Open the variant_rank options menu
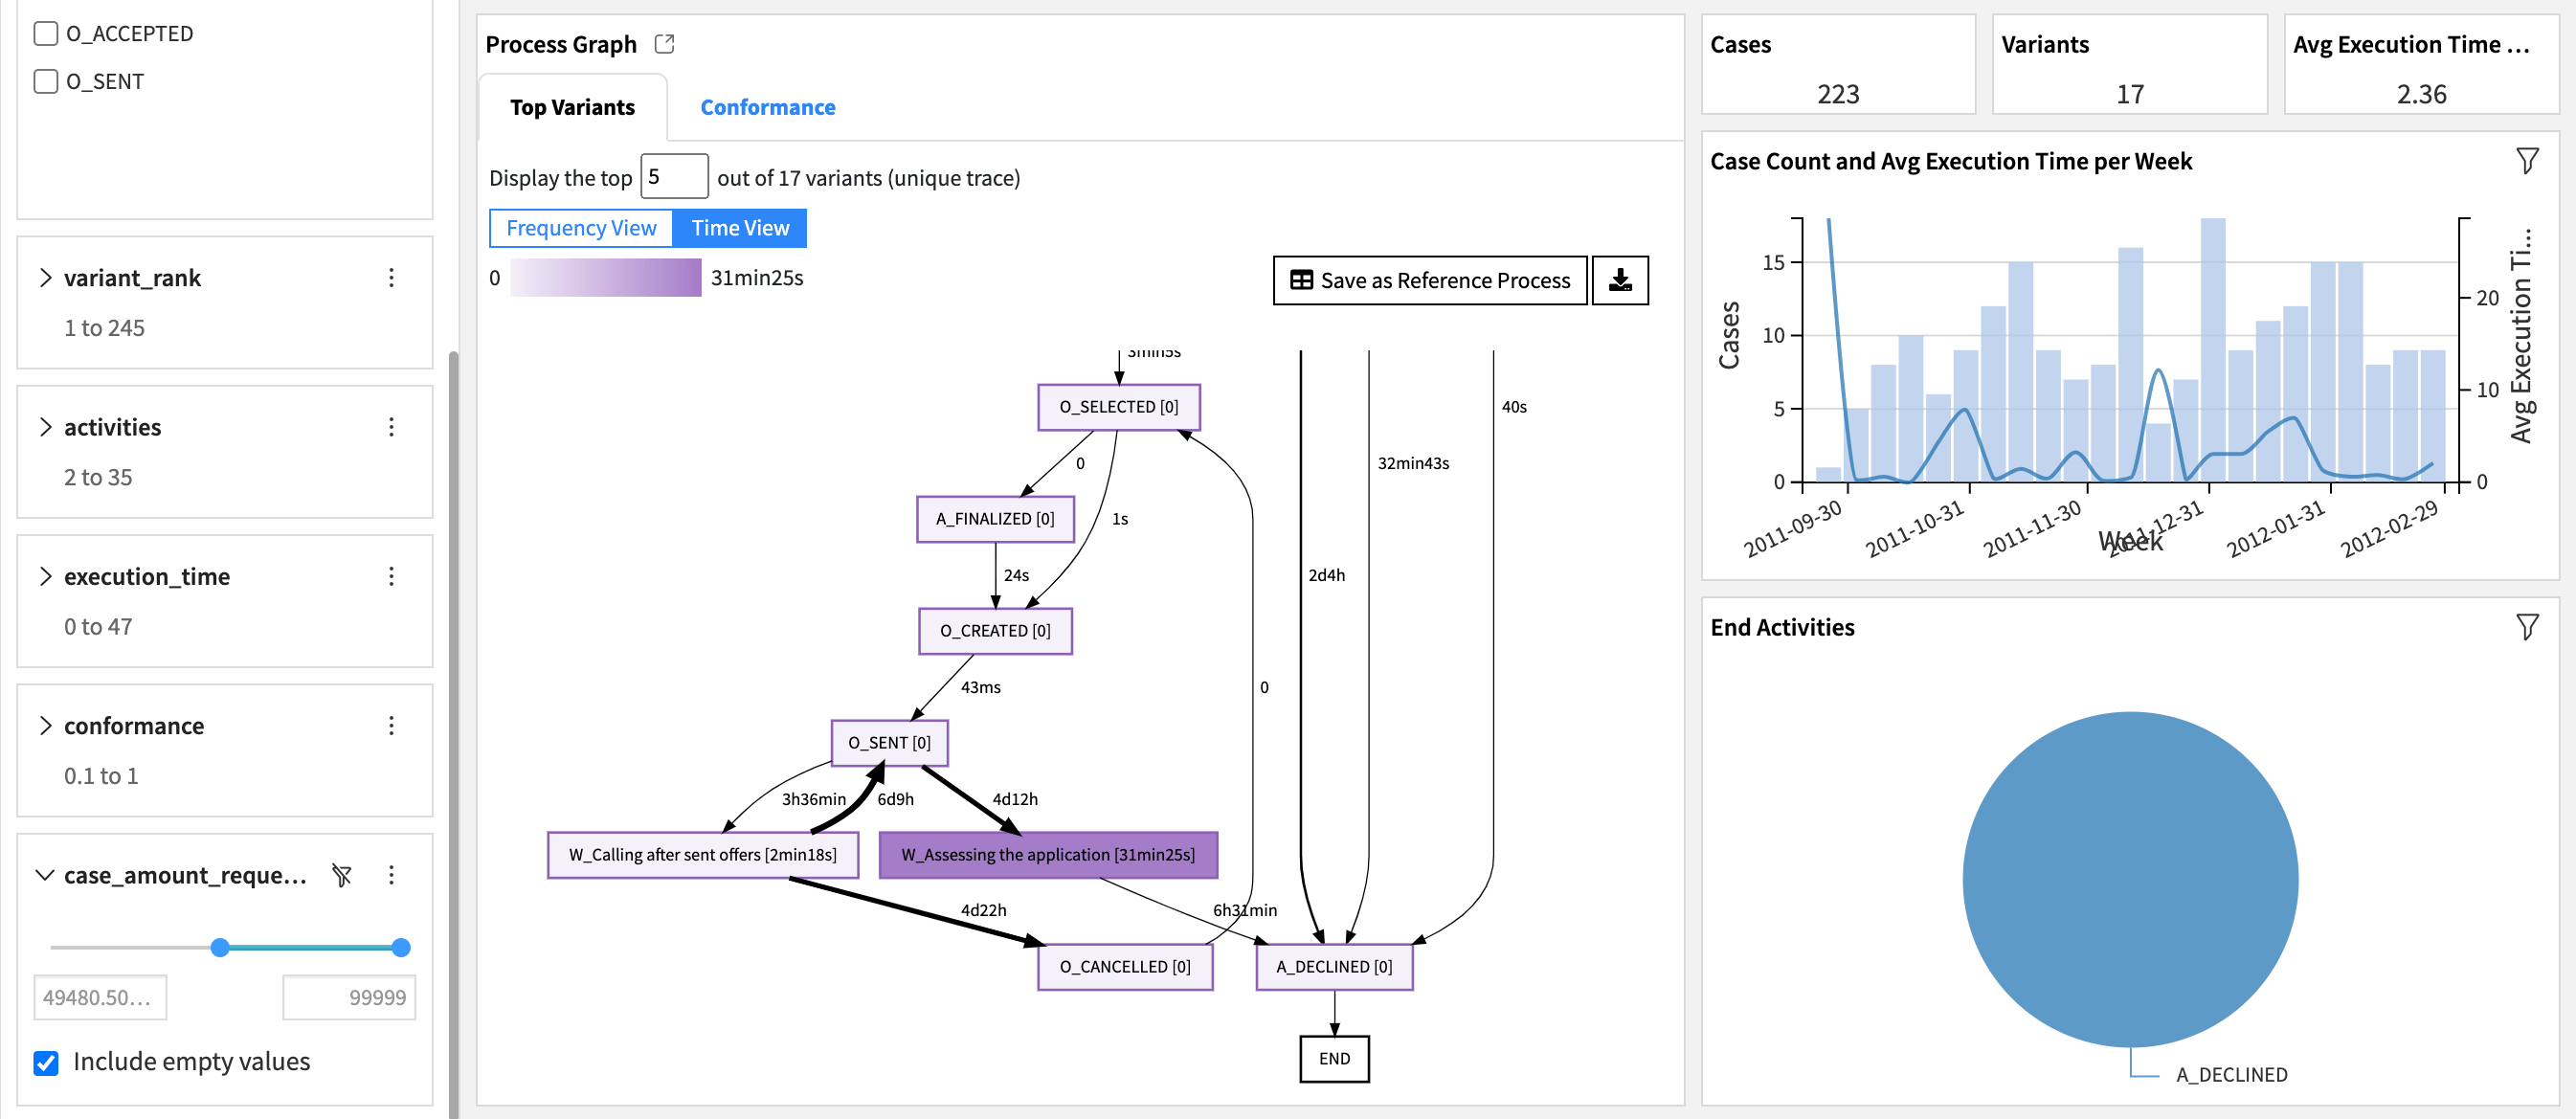Screen dimensions: 2576x1119 [391, 277]
